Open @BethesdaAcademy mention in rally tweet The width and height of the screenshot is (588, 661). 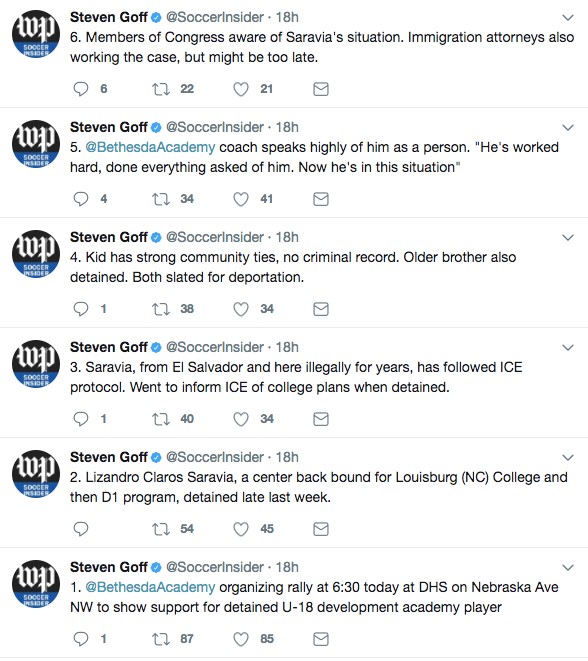[x=150, y=588]
